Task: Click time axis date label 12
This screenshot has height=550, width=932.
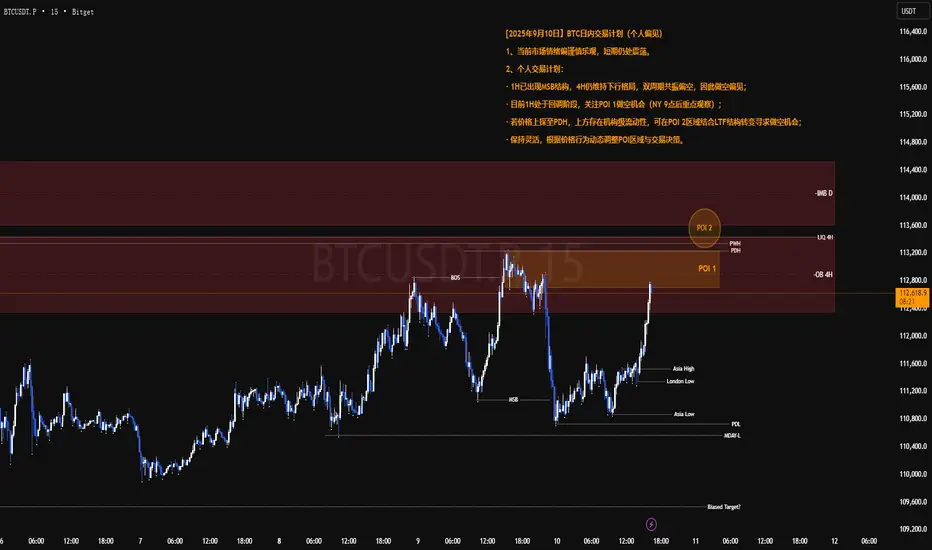Action: [x=835, y=541]
